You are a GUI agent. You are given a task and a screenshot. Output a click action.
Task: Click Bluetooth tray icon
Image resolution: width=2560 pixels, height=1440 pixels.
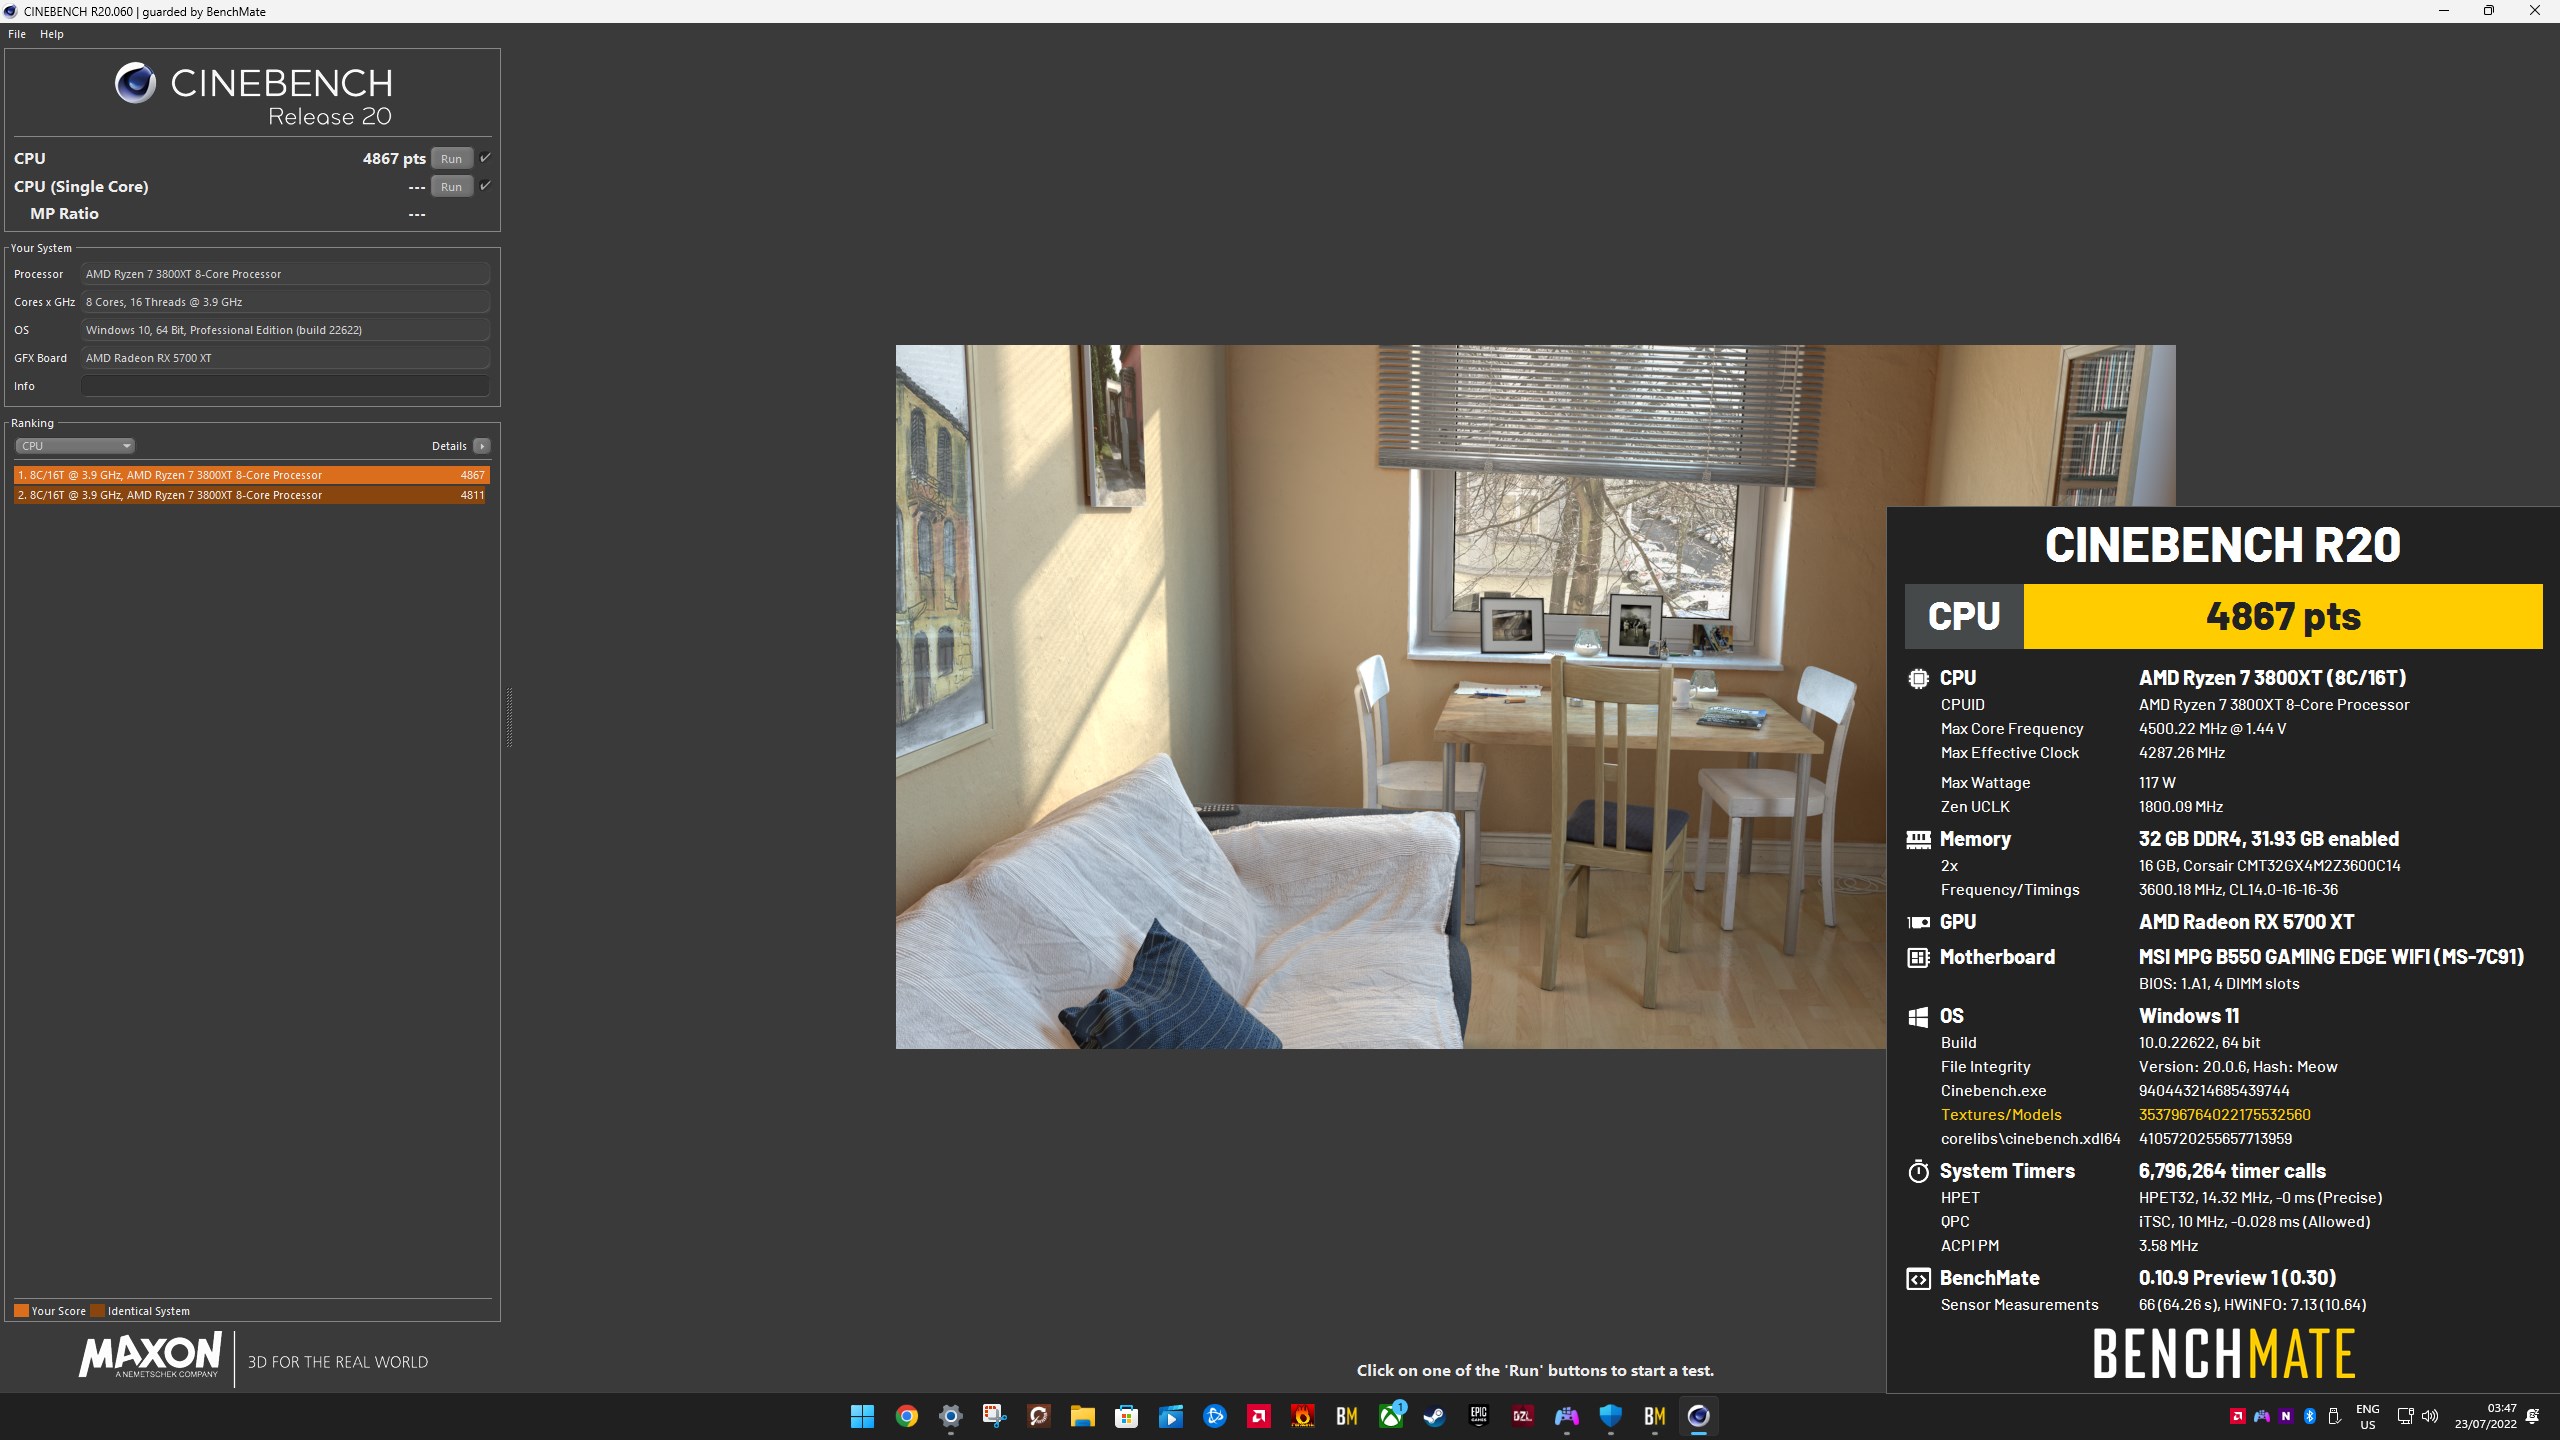point(2310,1416)
